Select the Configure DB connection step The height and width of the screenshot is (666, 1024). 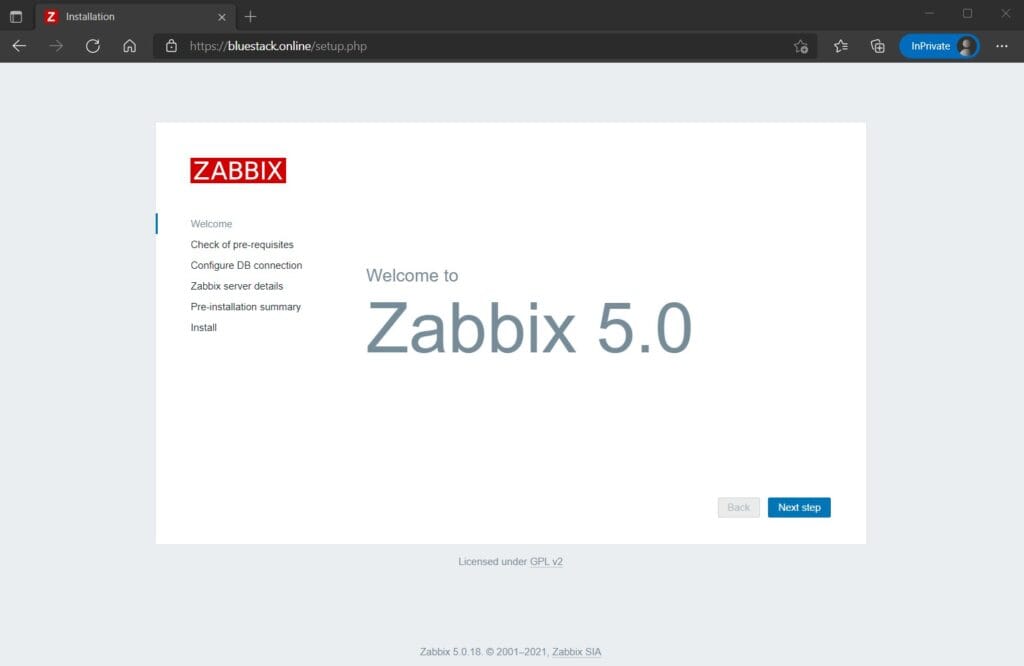pos(246,265)
